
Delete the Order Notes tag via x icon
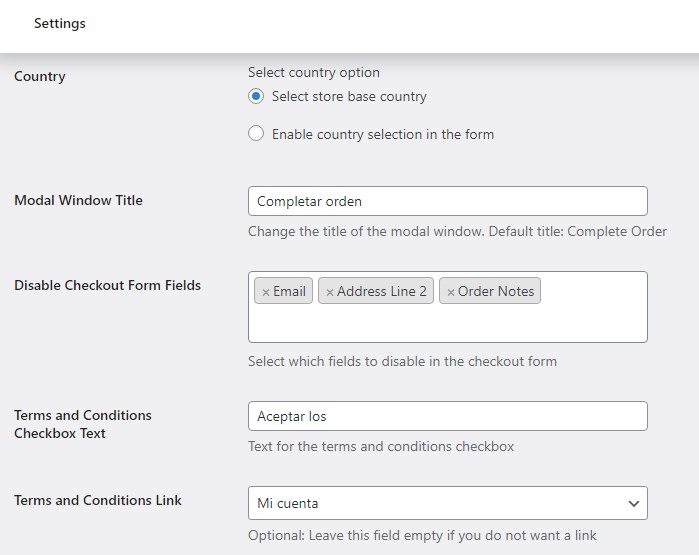[x=450, y=292]
